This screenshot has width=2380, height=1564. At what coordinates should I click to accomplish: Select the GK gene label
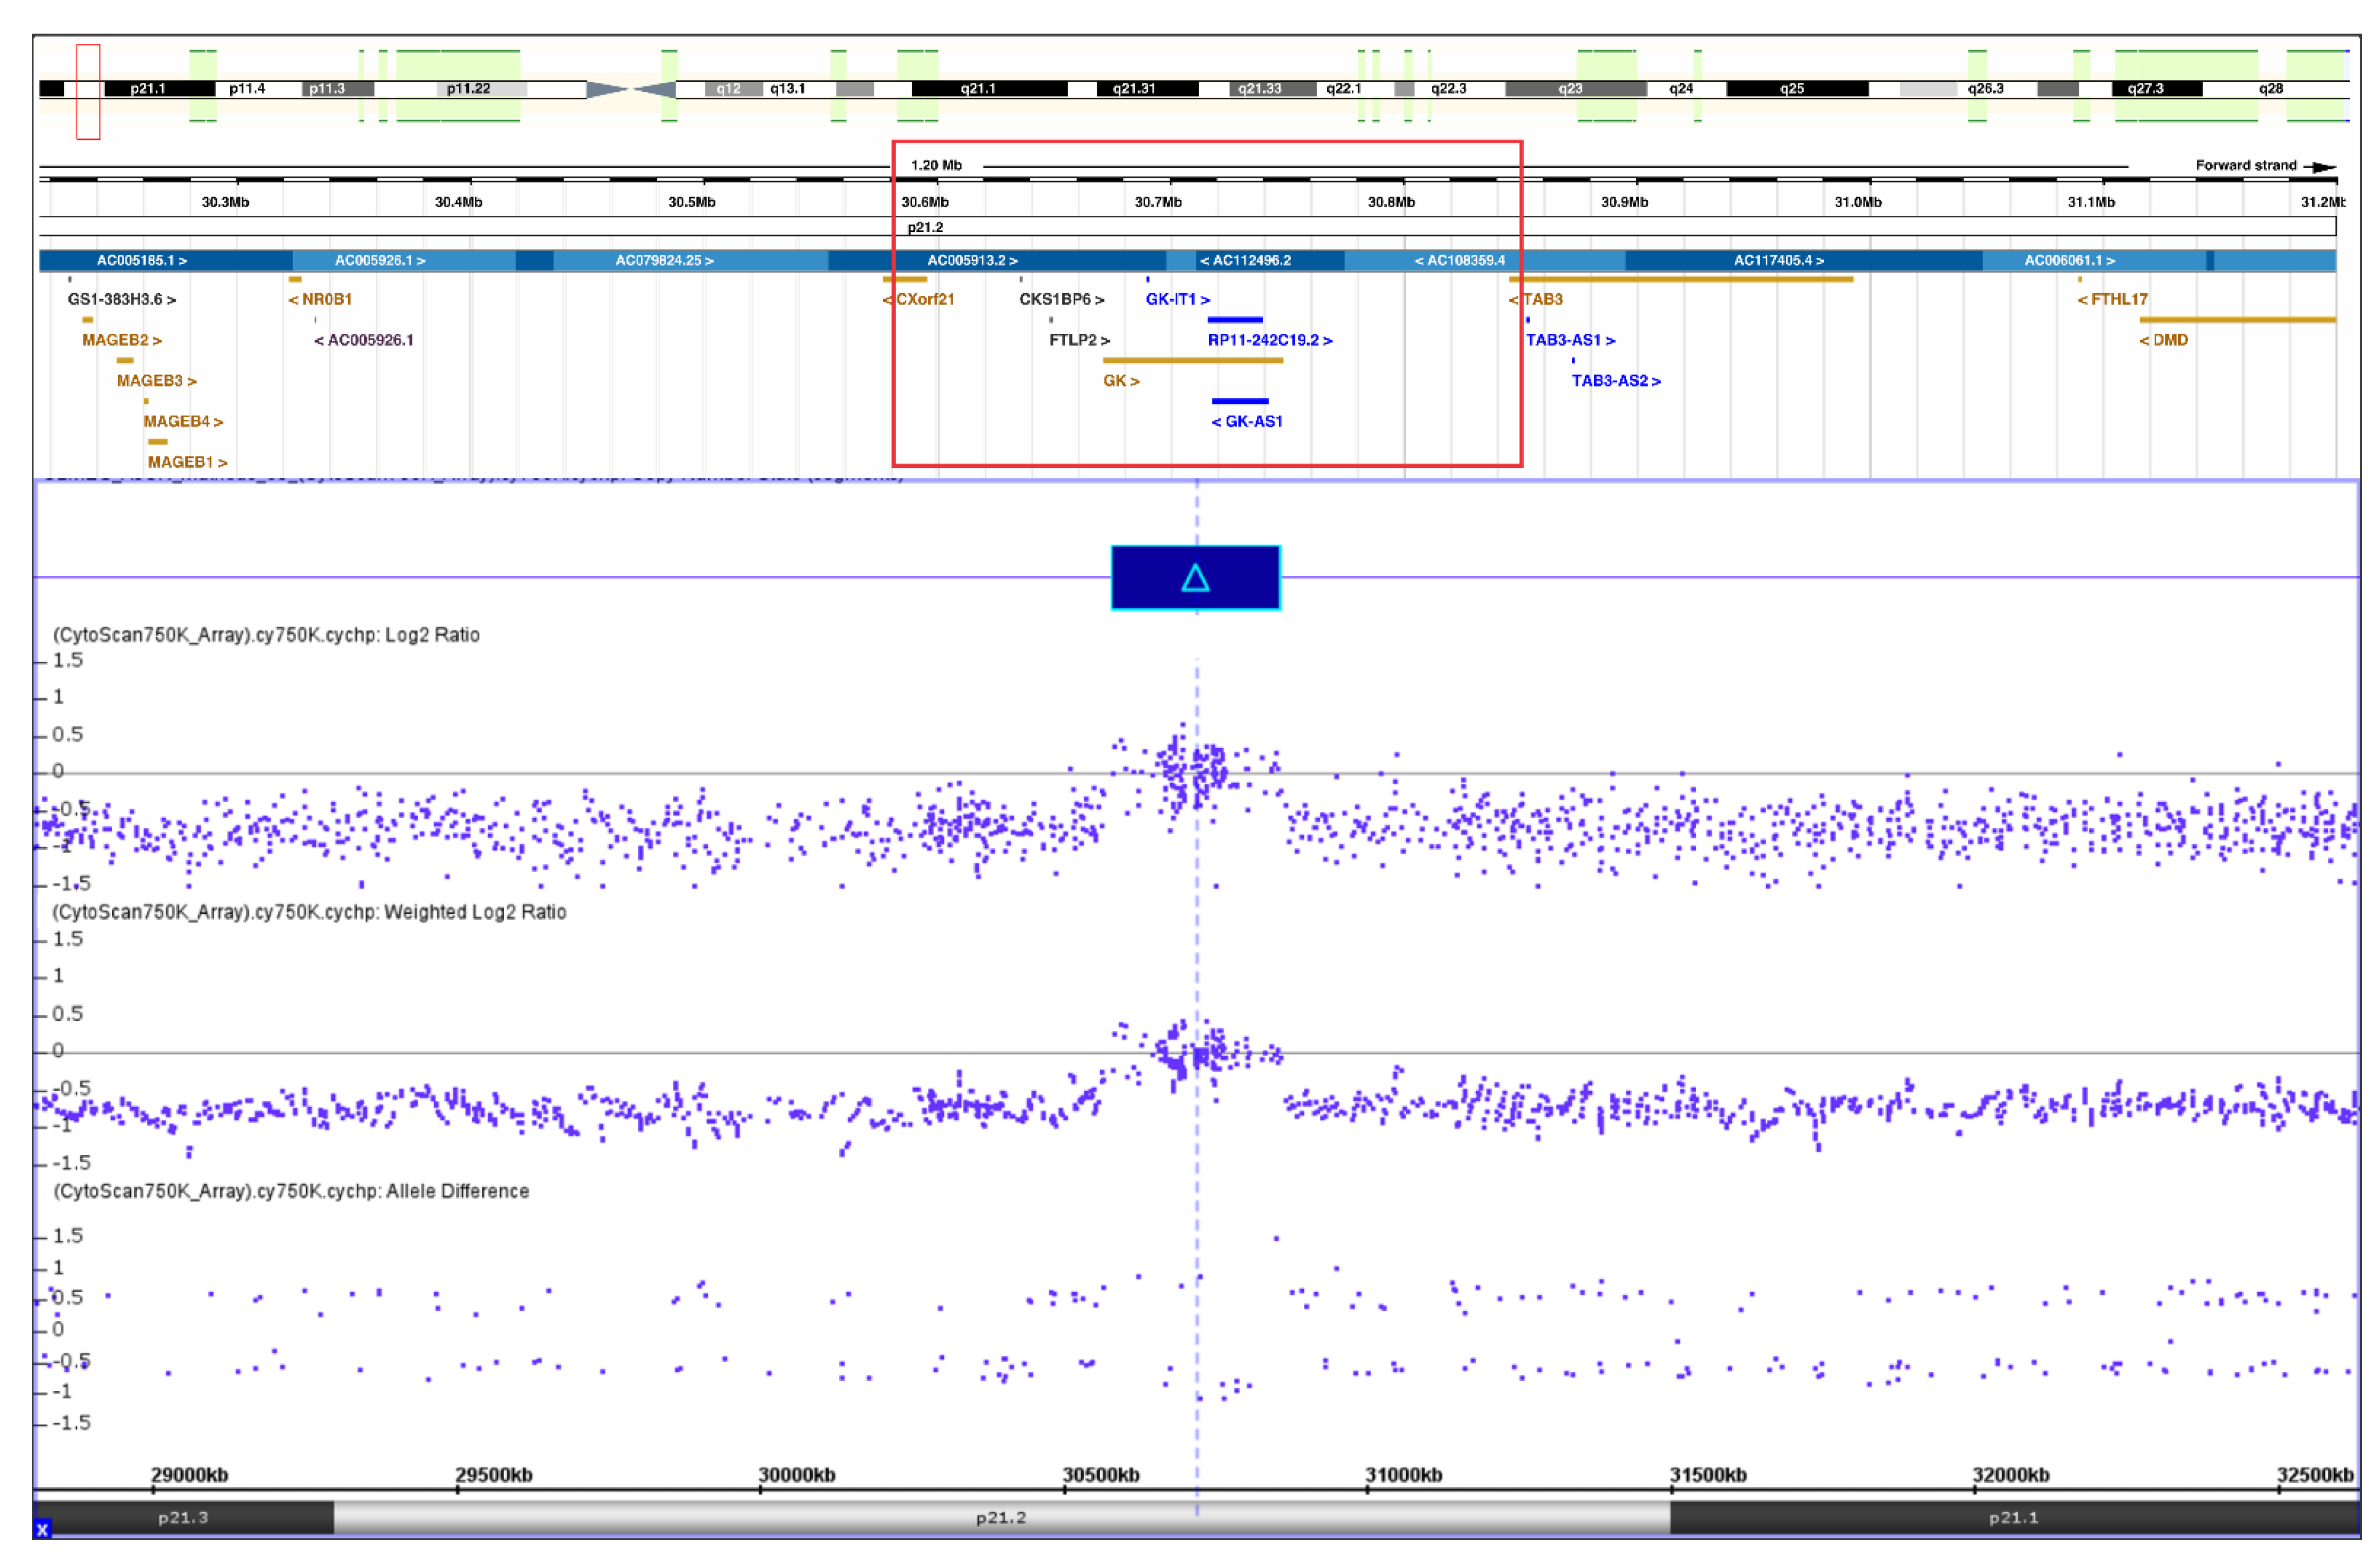[x=1121, y=381]
